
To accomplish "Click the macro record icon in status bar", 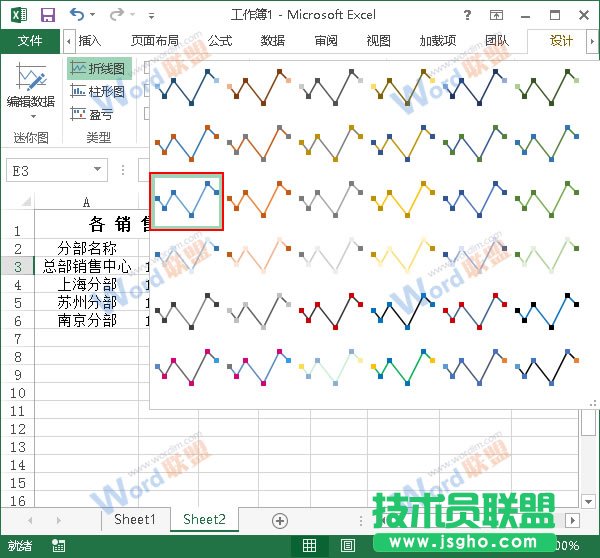I will point(59,546).
